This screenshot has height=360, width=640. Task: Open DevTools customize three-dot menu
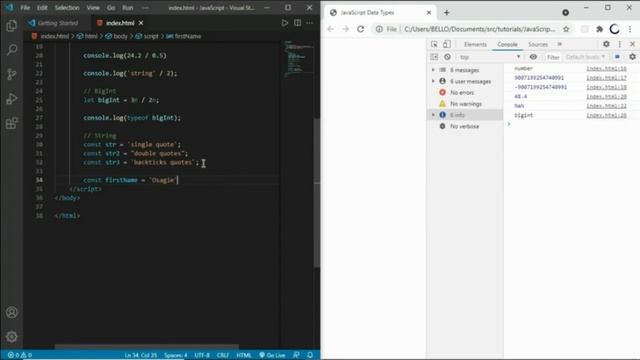tap(620, 44)
